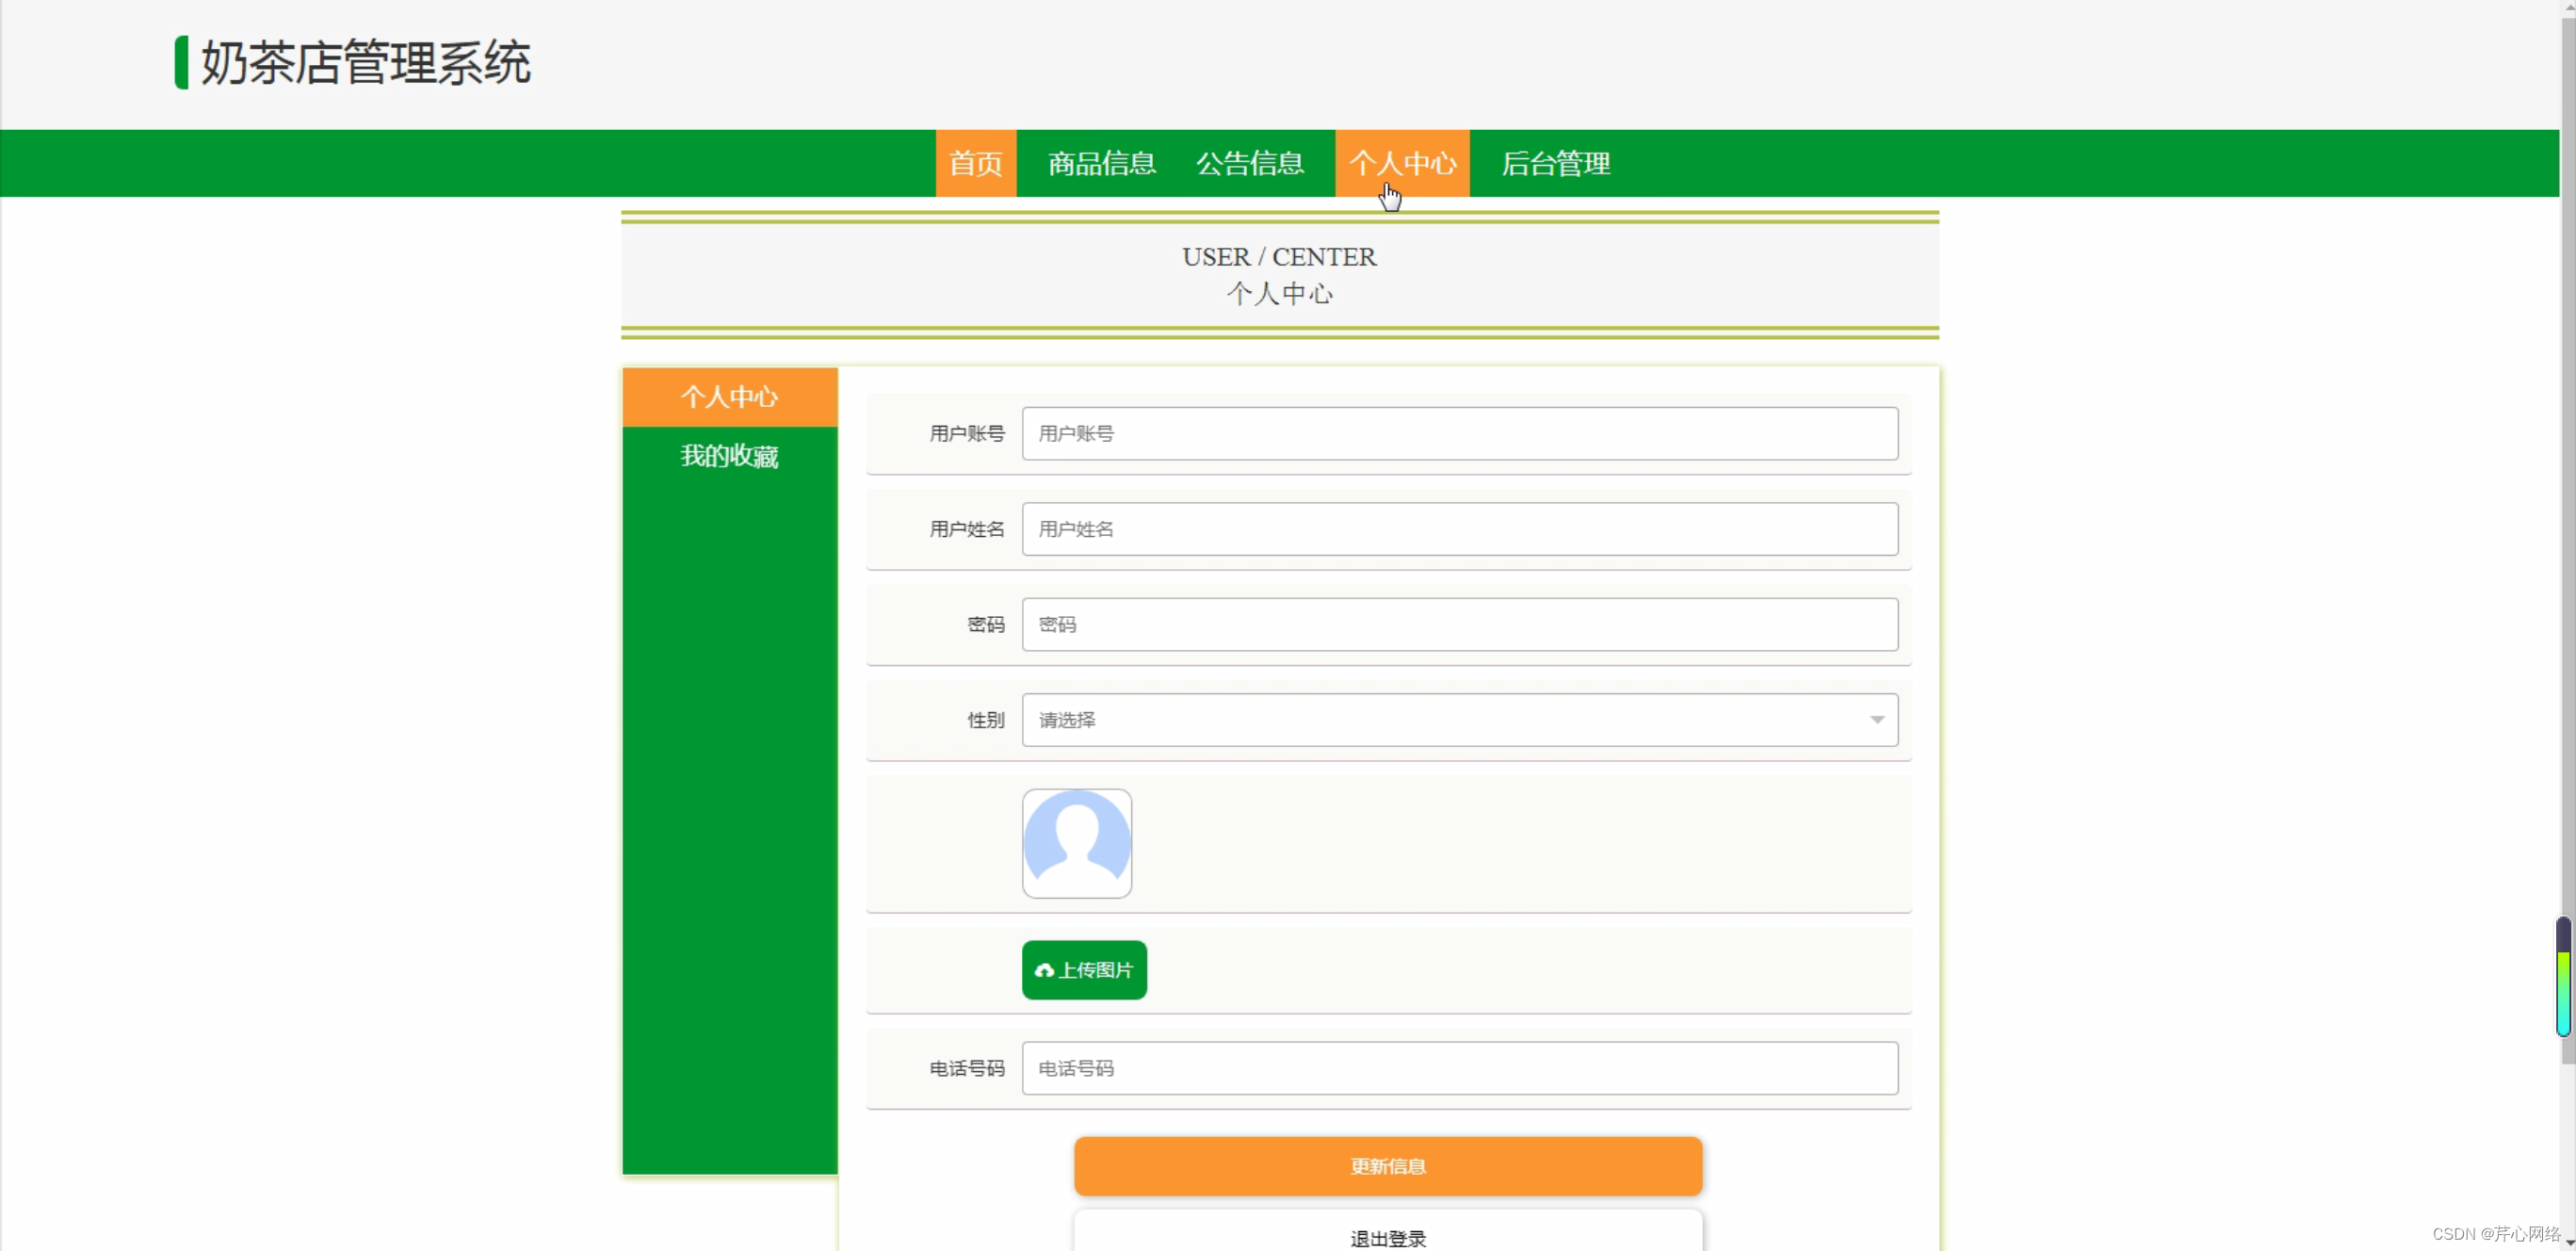
Task: Click 退出登录 to log out
Action: coord(1387,1237)
